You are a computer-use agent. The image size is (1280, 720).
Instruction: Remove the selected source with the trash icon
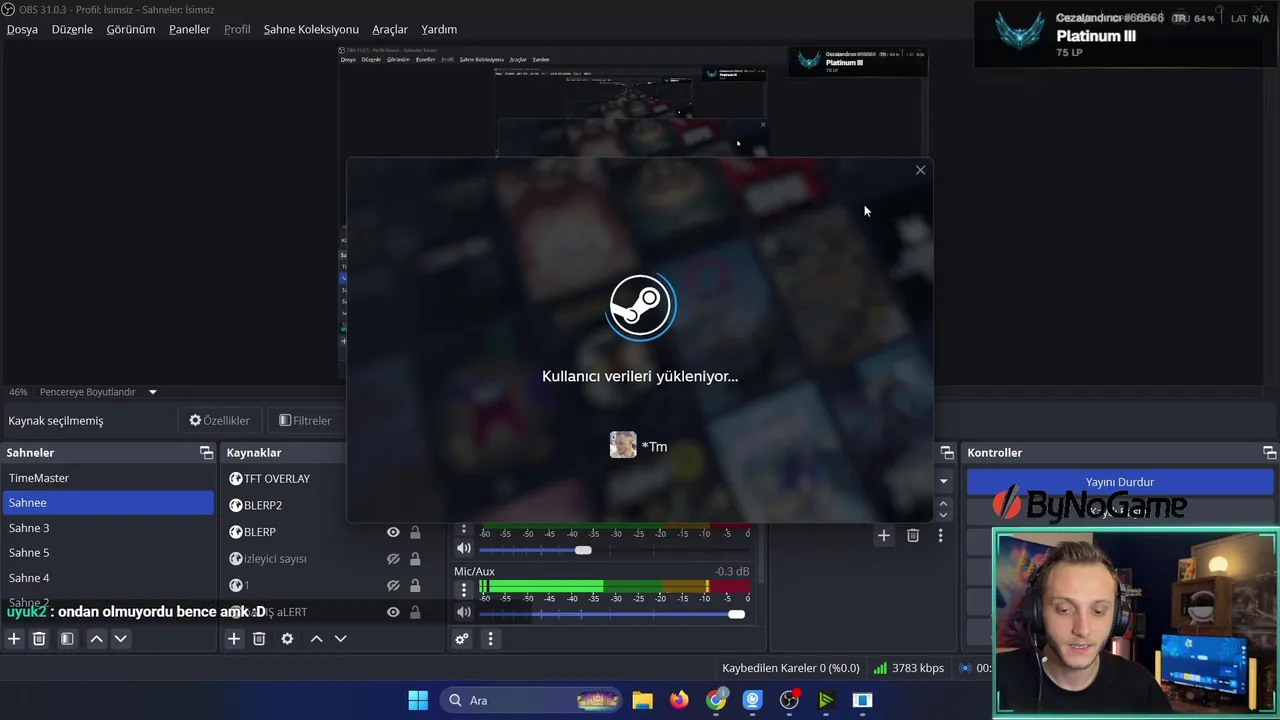[x=259, y=638]
